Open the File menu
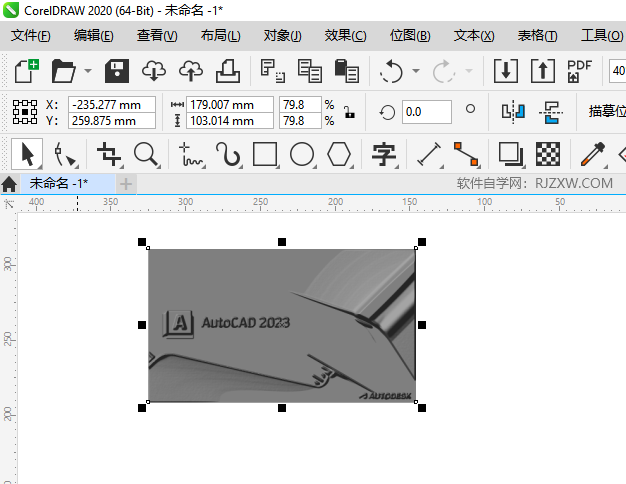626x484 pixels. click(x=31, y=36)
